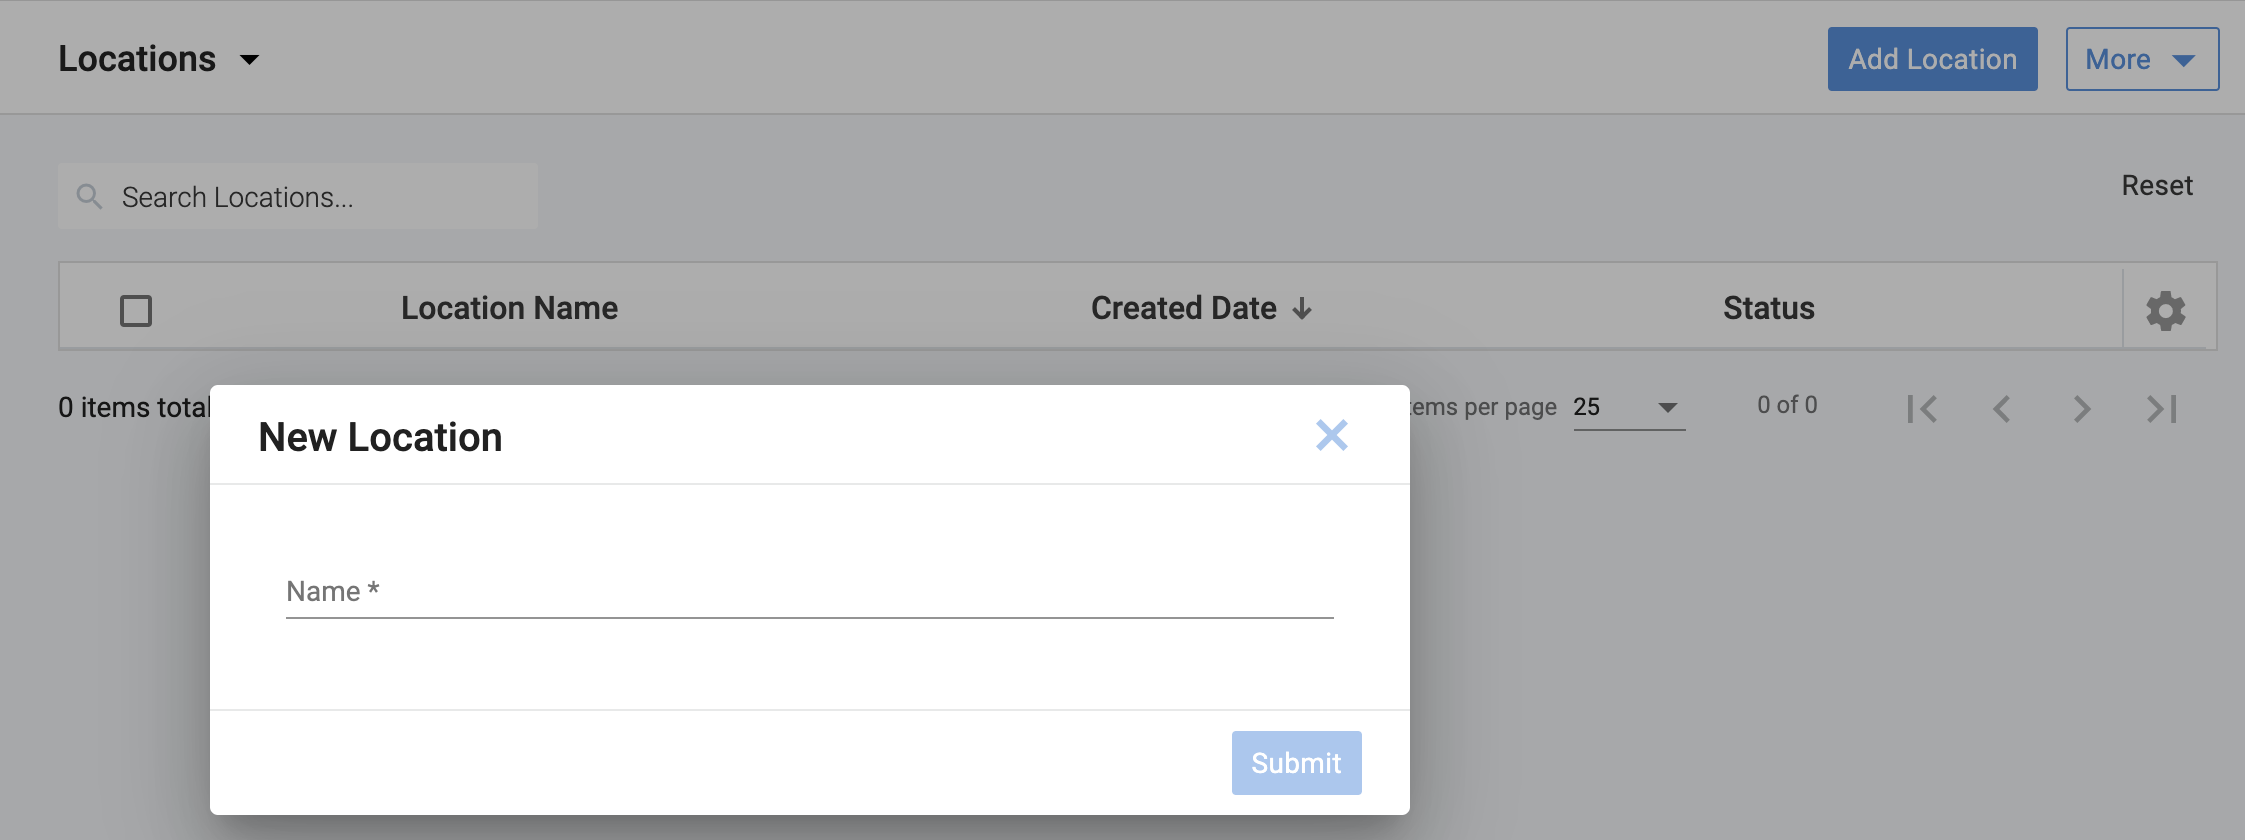Click the Reset link

pos(2157,186)
